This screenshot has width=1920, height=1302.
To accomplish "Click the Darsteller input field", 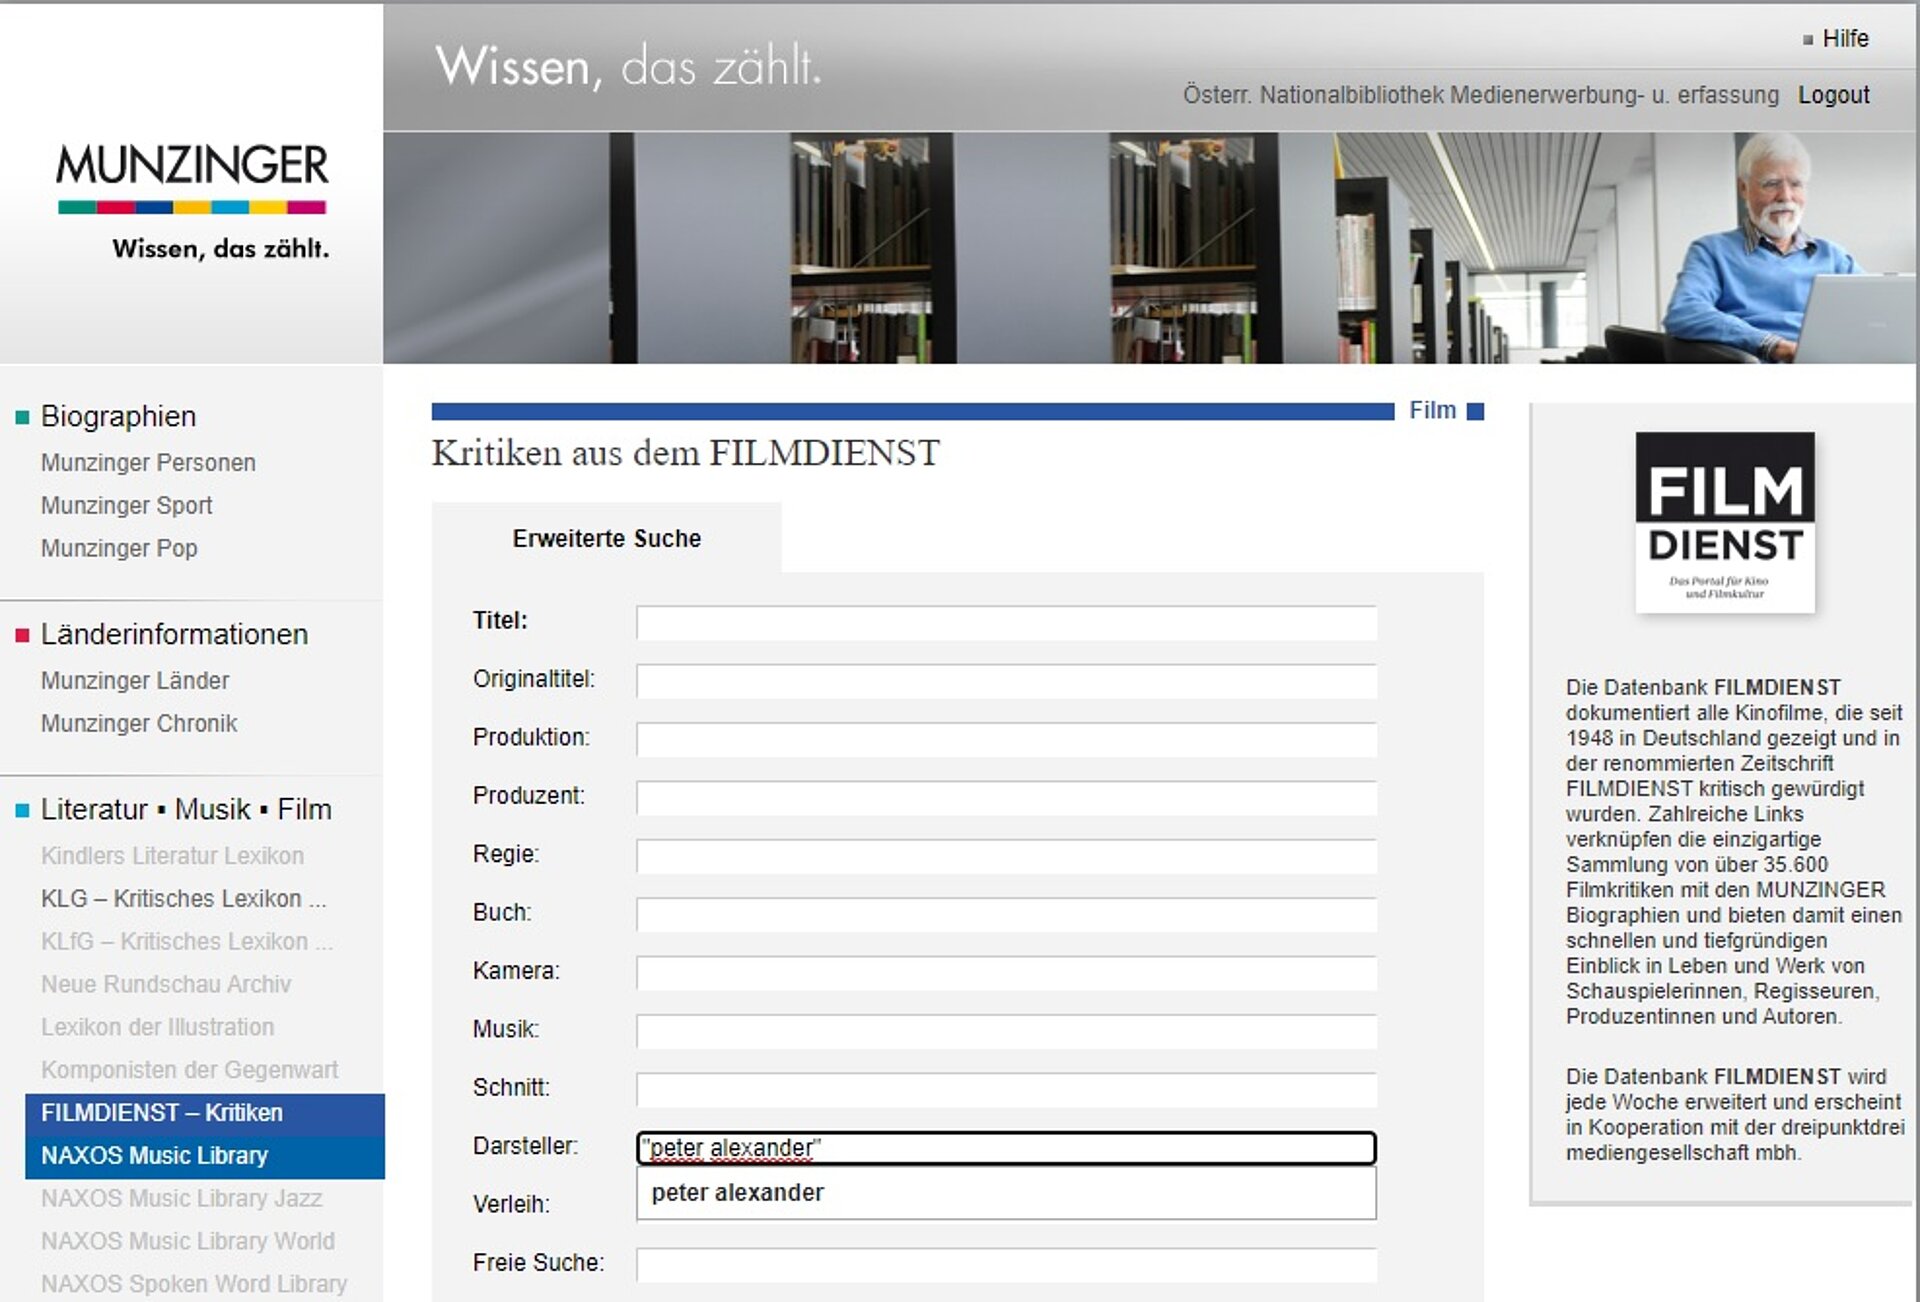I will pyautogui.click(x=1006, y=1148).
